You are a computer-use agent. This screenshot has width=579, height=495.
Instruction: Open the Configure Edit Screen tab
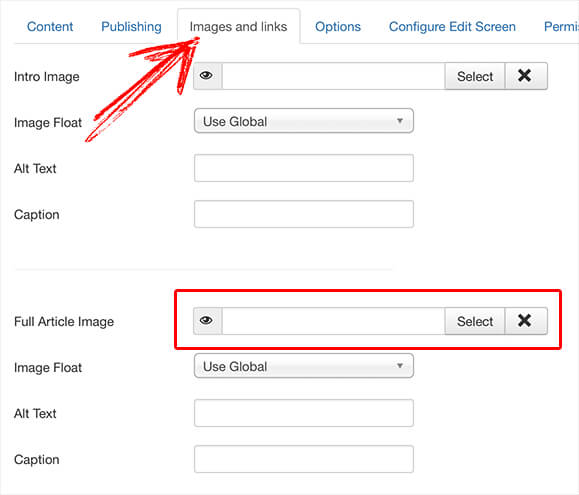click(x=452, y=27)
